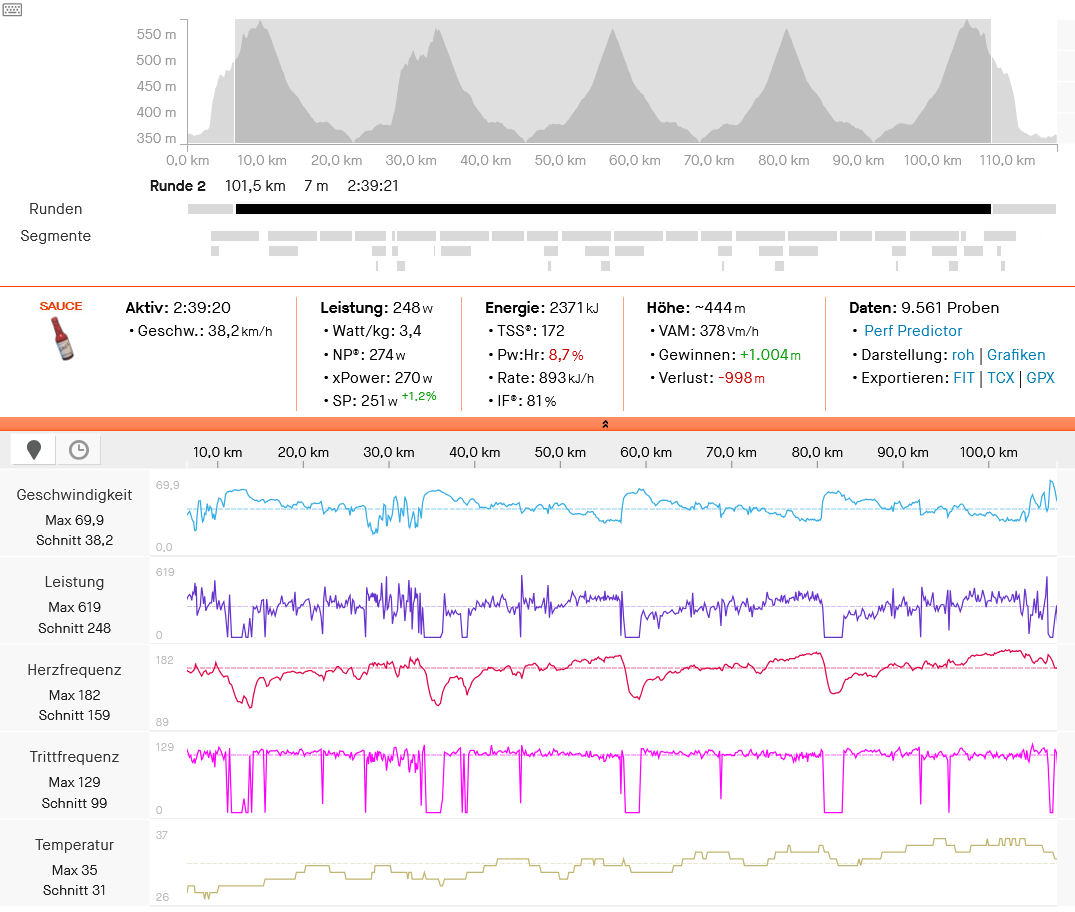Screen dimensions: 1075x912
Task: Select the last grey lap bar in Runden
Action: pos(1024,209)
